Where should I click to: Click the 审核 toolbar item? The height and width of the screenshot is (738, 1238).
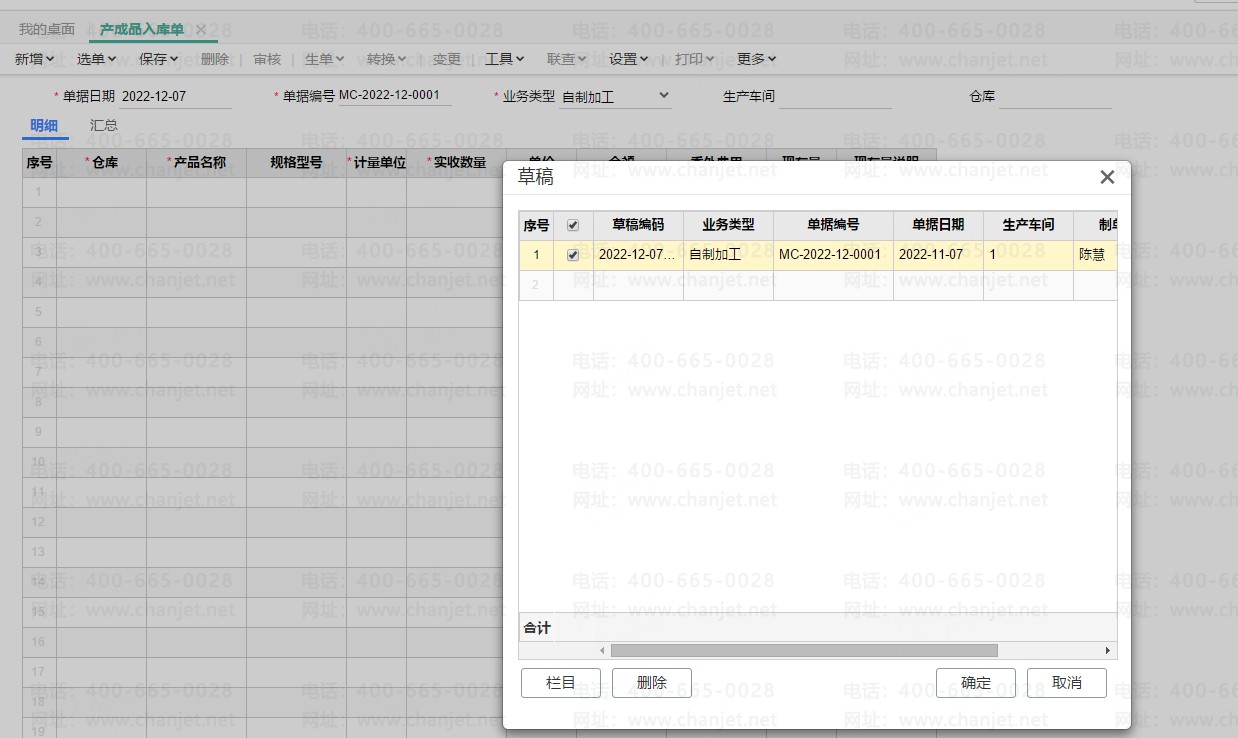tap(267, 59)
